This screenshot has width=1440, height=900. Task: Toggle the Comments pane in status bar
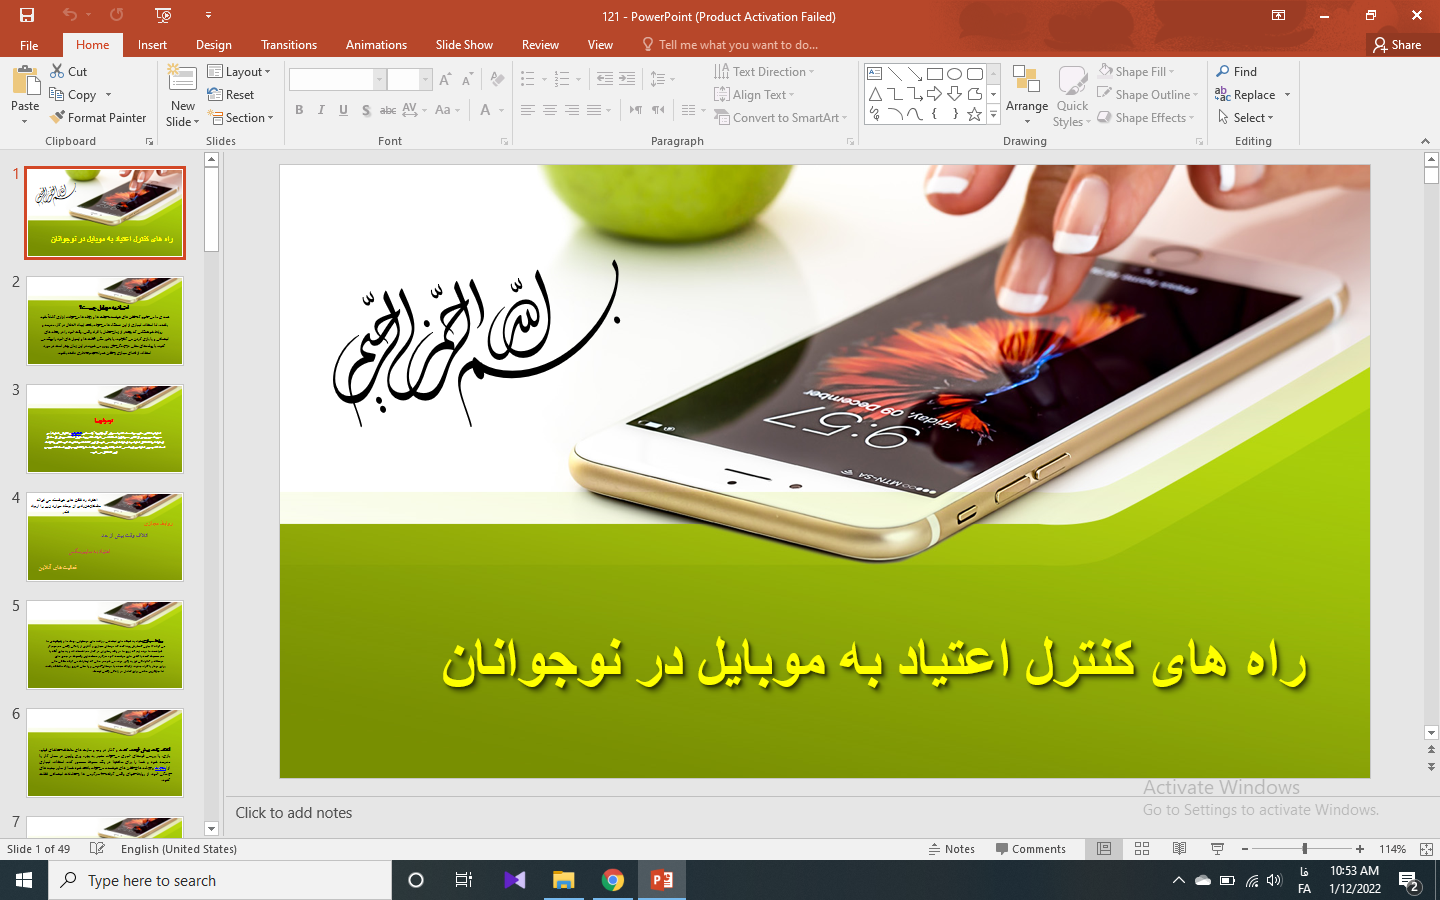click(1030, 849)
